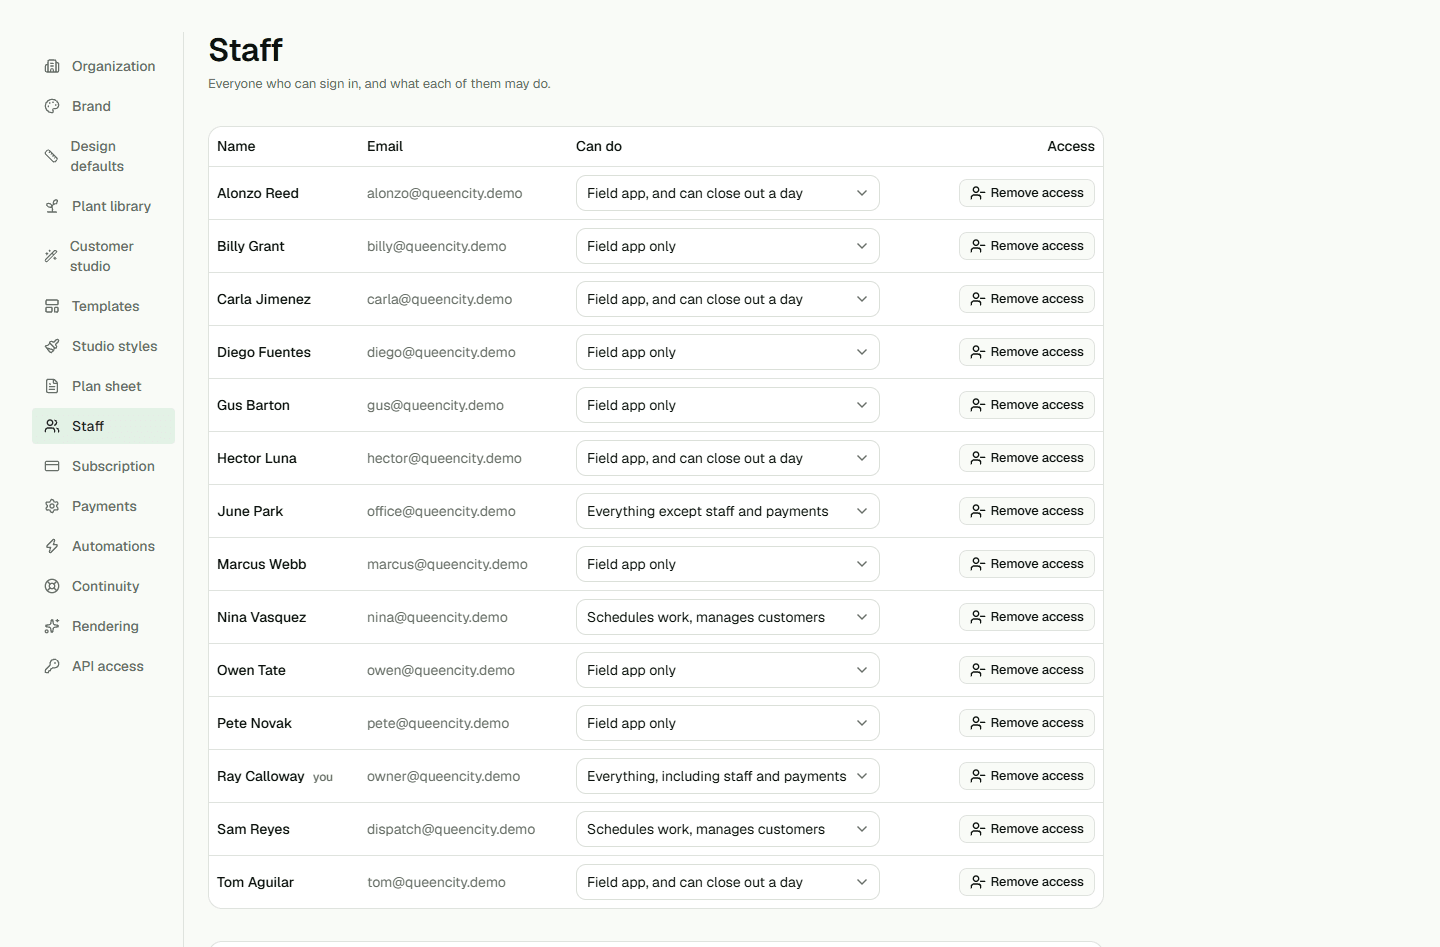Screen dimensions: 1440x947
Task: Click the Can do column header
Action: click(x=599, y=146)
